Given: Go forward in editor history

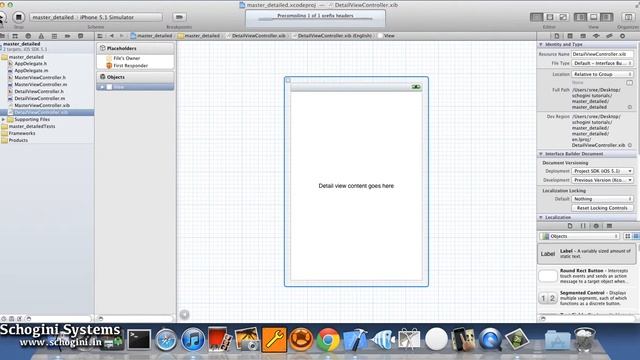Looking at the screenshot, I should (121, 36).
